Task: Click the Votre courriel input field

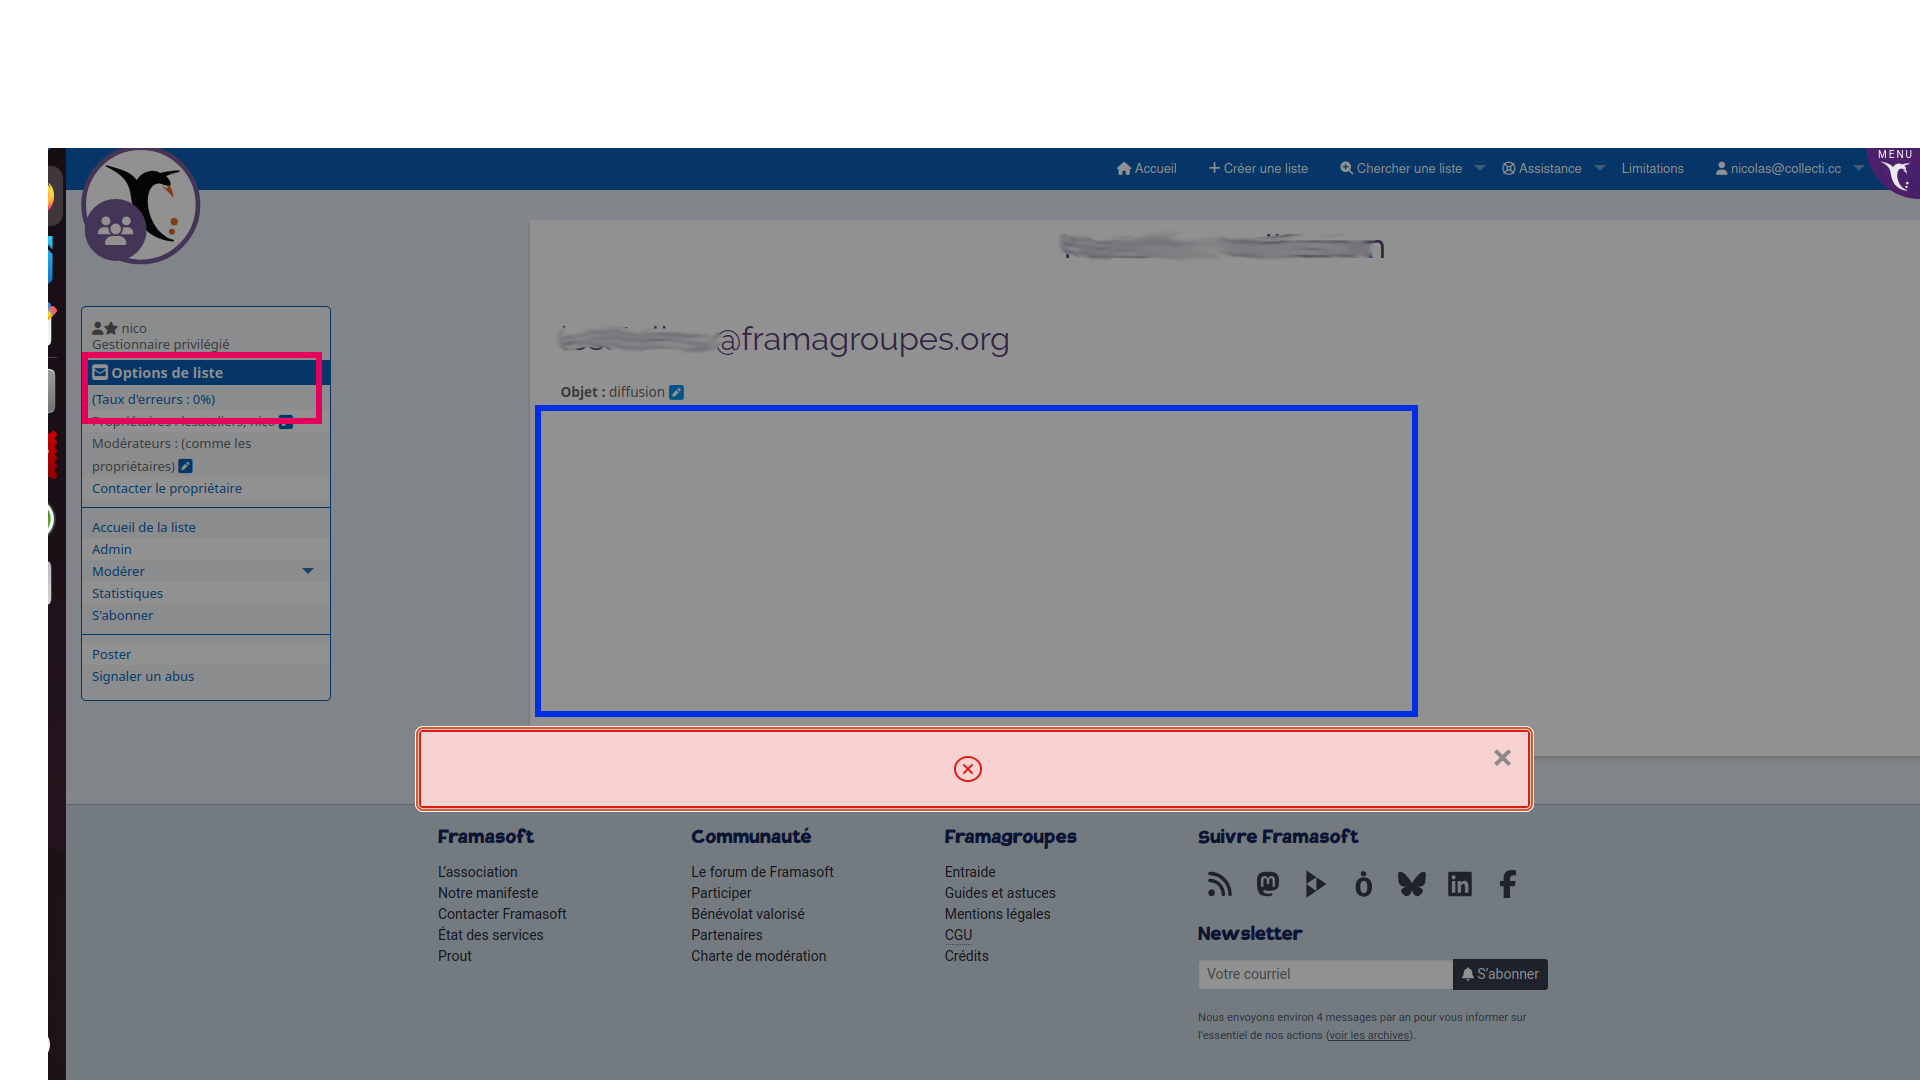Action: [1325, 974]
